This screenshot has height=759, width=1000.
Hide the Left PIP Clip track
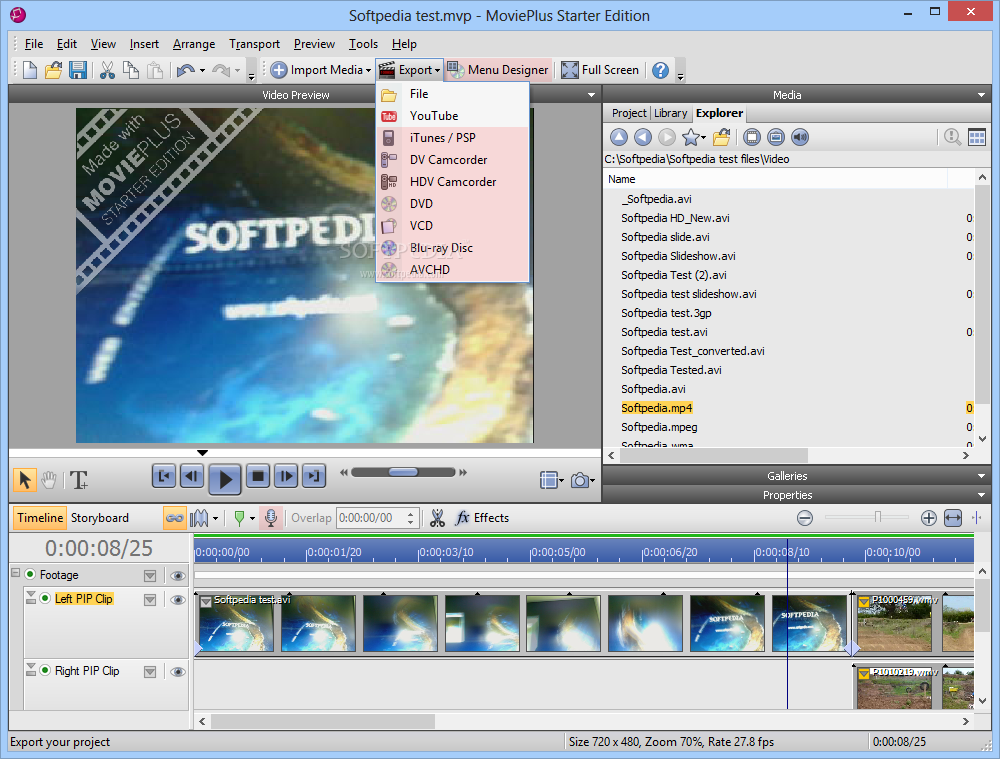point(178,600)
